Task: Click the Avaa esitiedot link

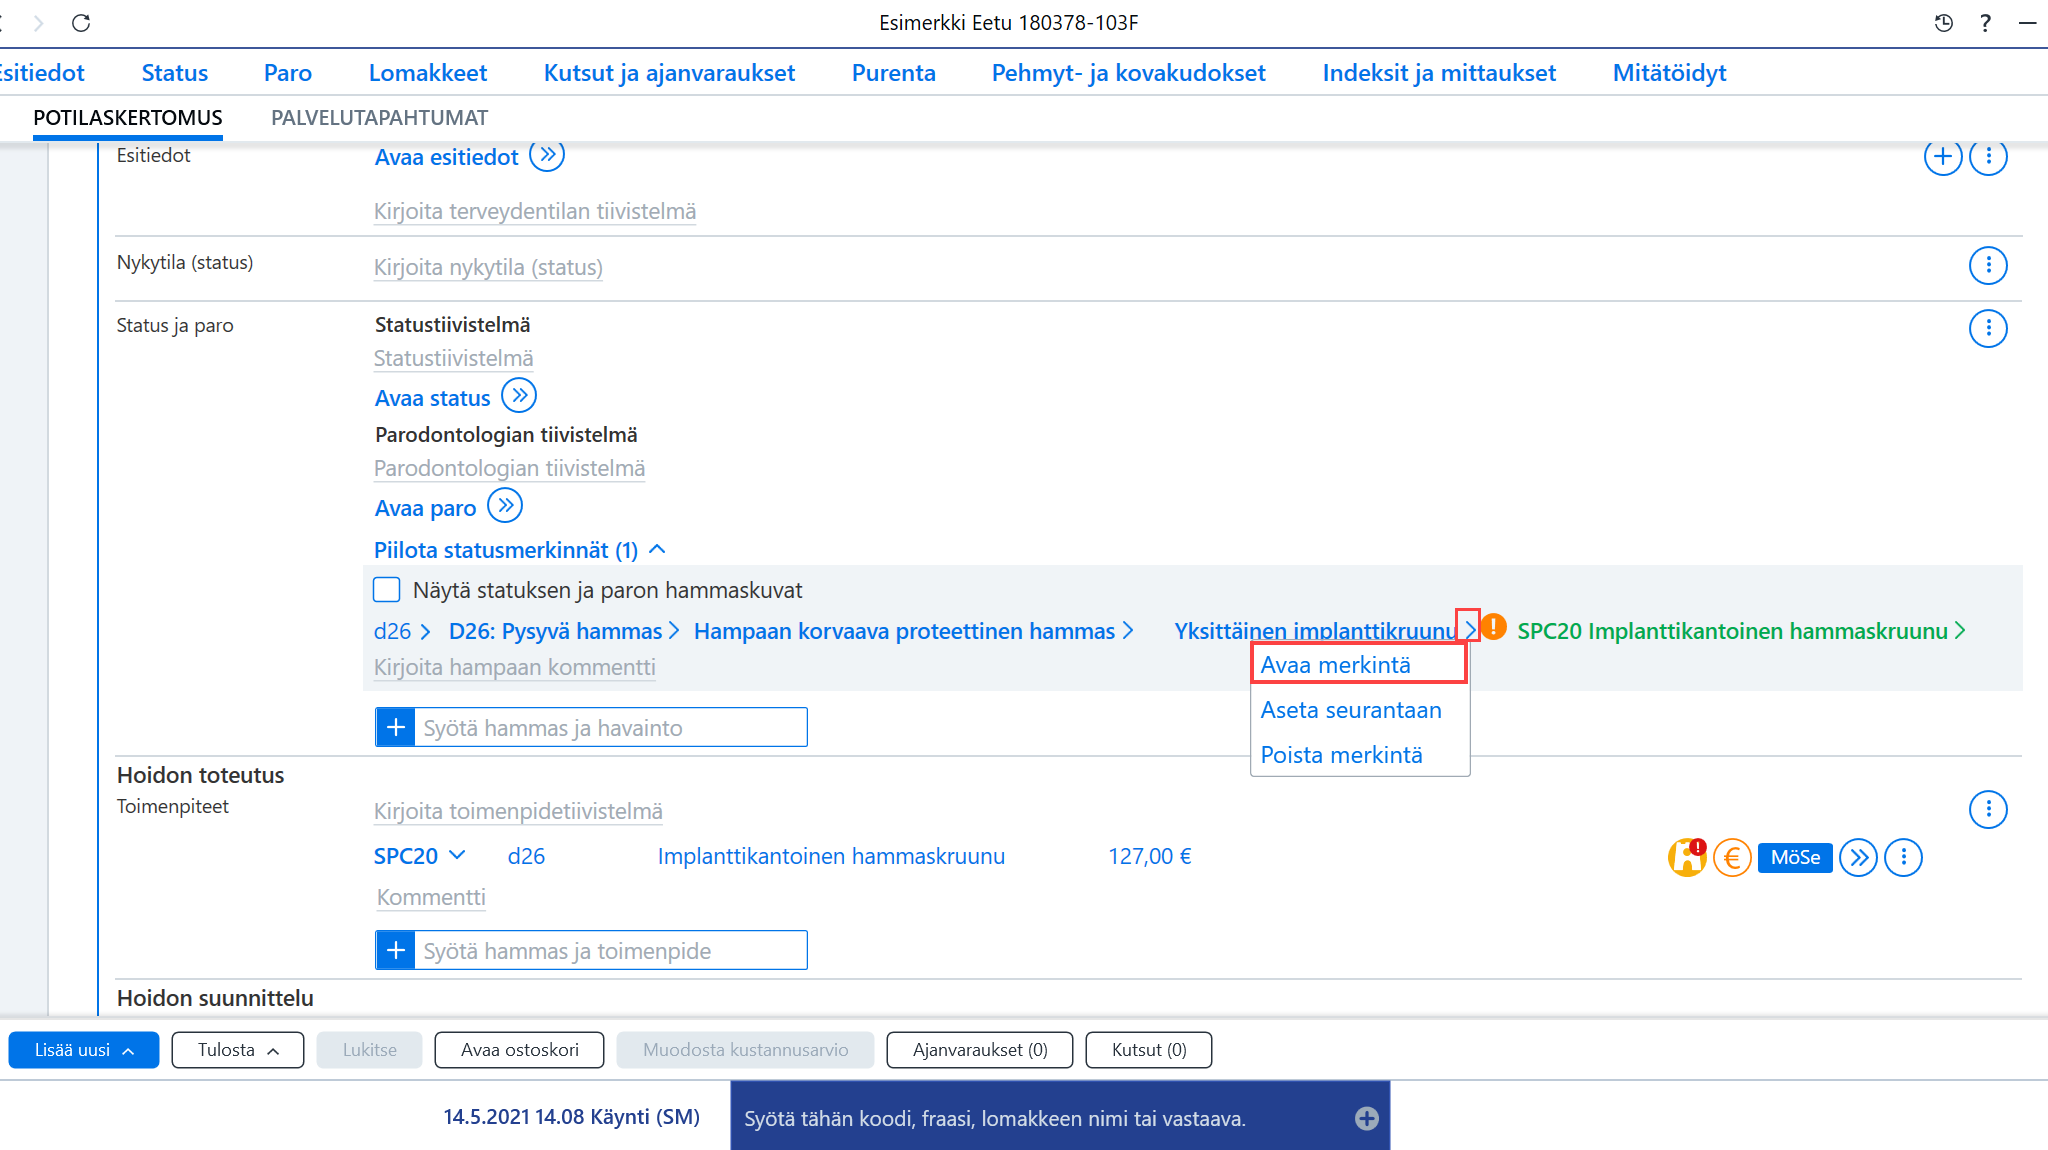Action: point(446,157)
